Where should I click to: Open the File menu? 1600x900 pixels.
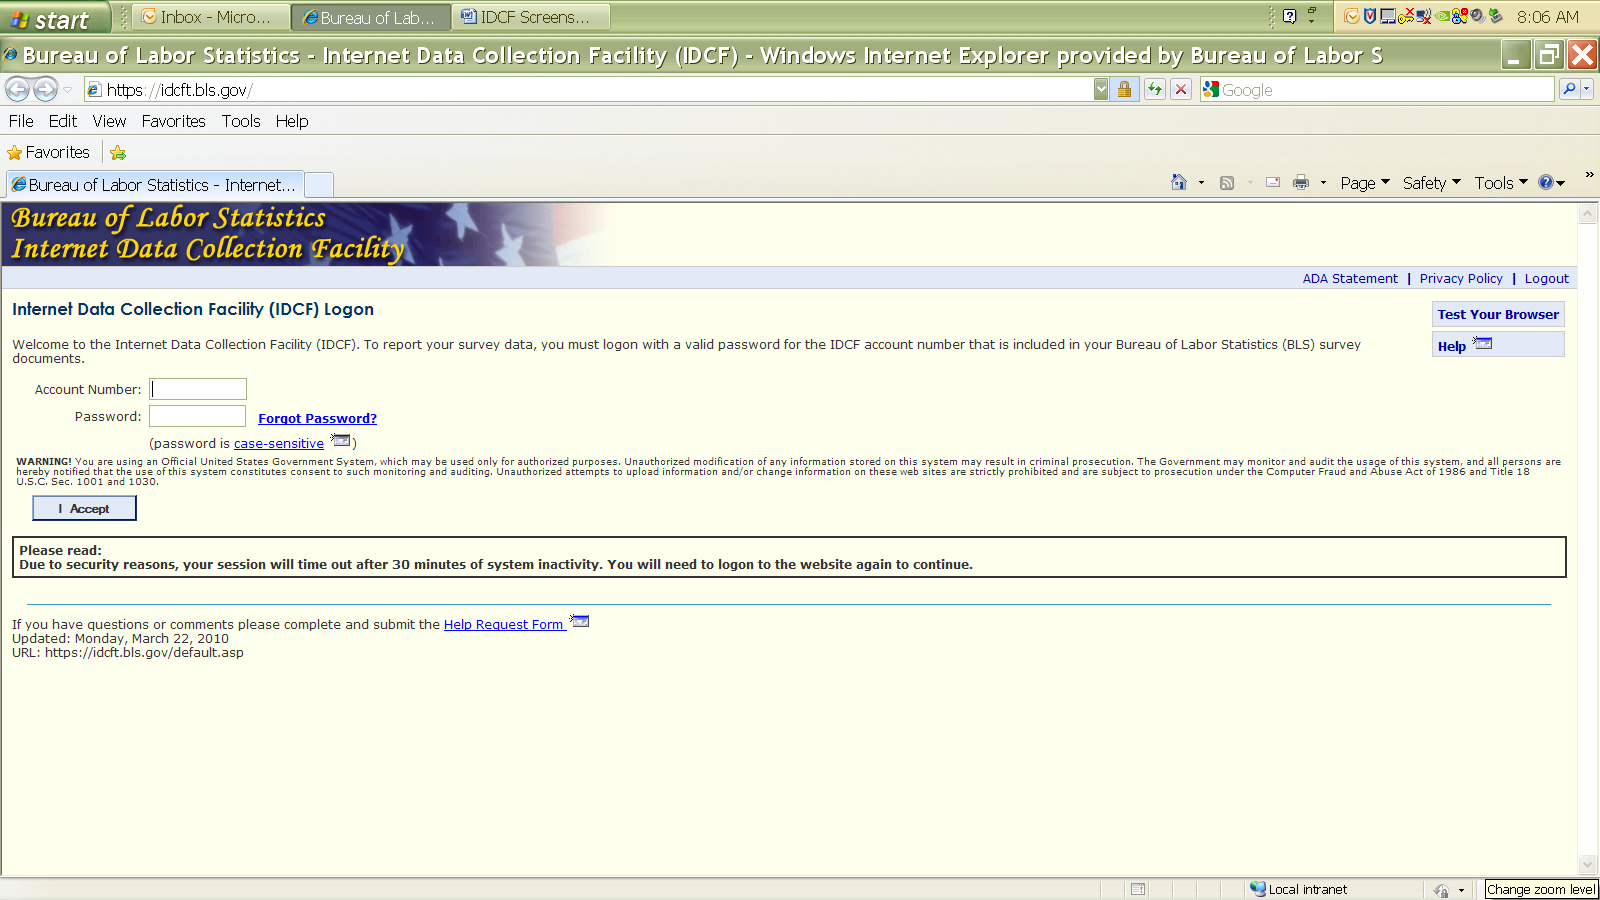pos(21,121)
